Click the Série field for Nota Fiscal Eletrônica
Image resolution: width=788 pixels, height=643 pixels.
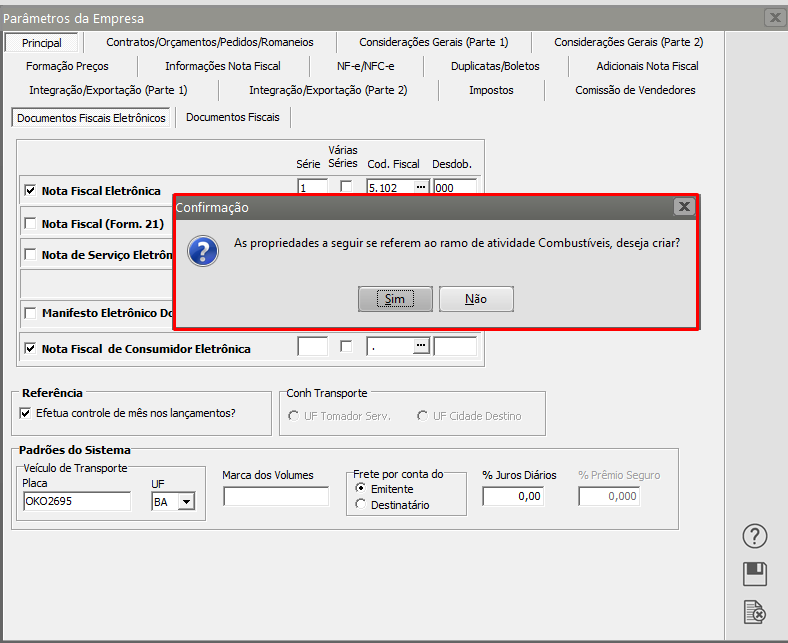click(312, 187)
